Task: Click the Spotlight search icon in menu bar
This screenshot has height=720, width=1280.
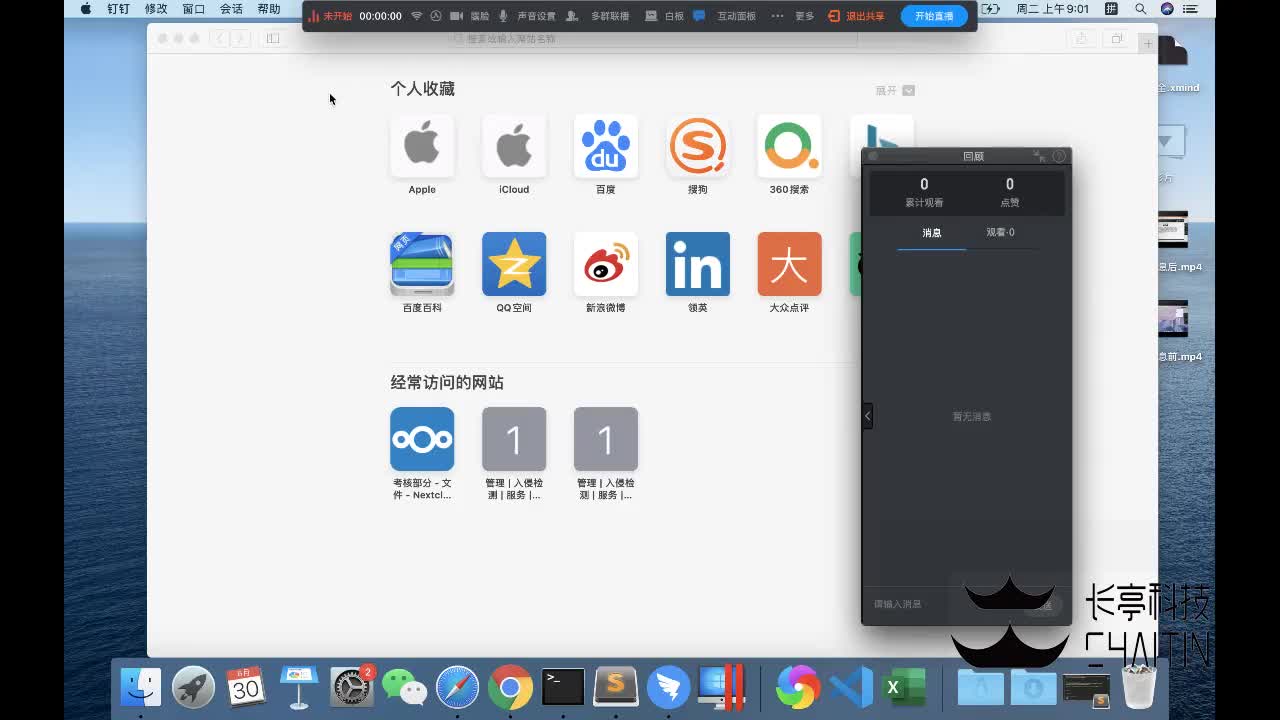Action: (x=1141, y=8)
